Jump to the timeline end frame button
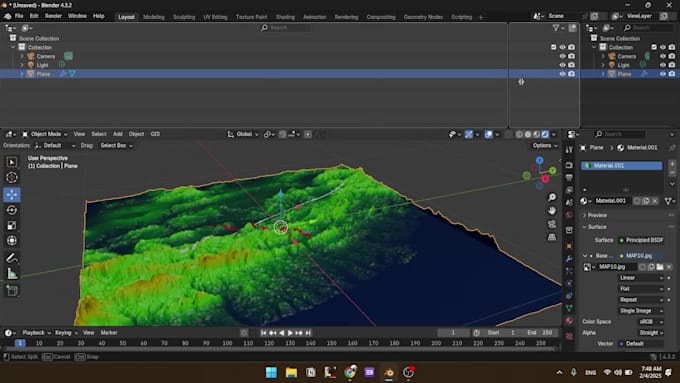The height and width of the screenshot is (383, 680). pos(308,333)
